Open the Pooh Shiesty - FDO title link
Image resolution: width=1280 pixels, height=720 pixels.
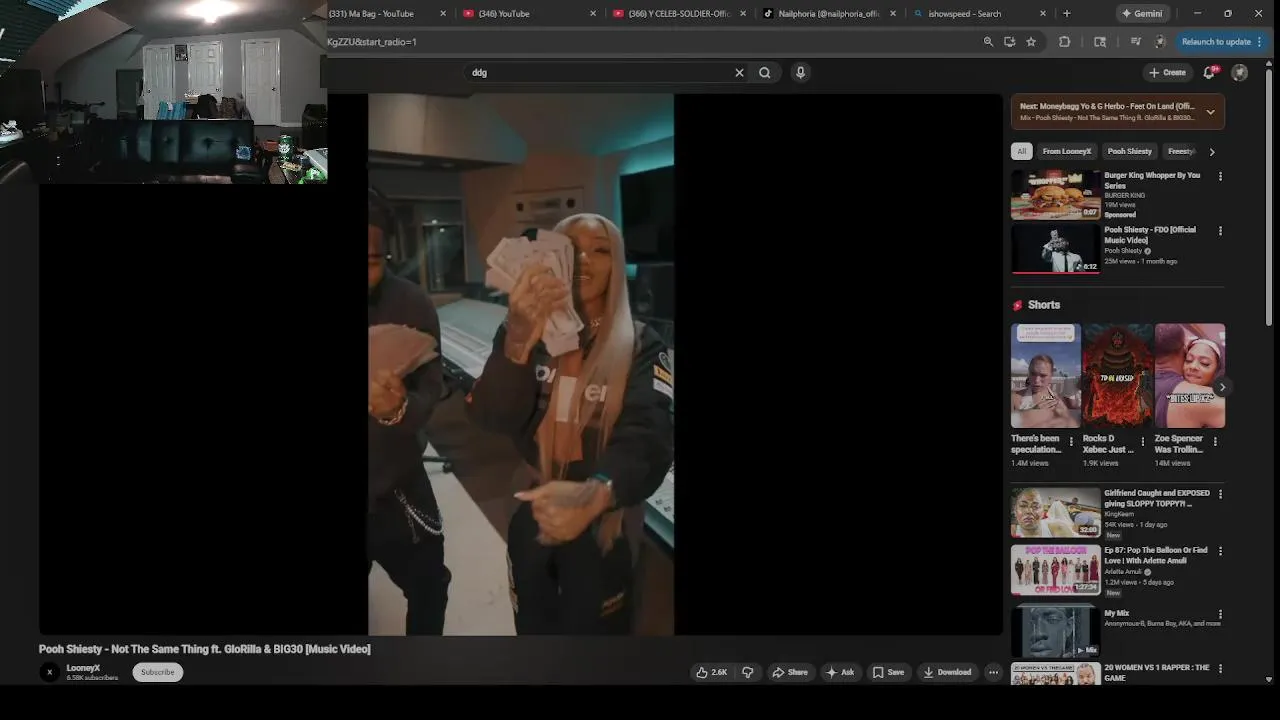click(1150, 235)
